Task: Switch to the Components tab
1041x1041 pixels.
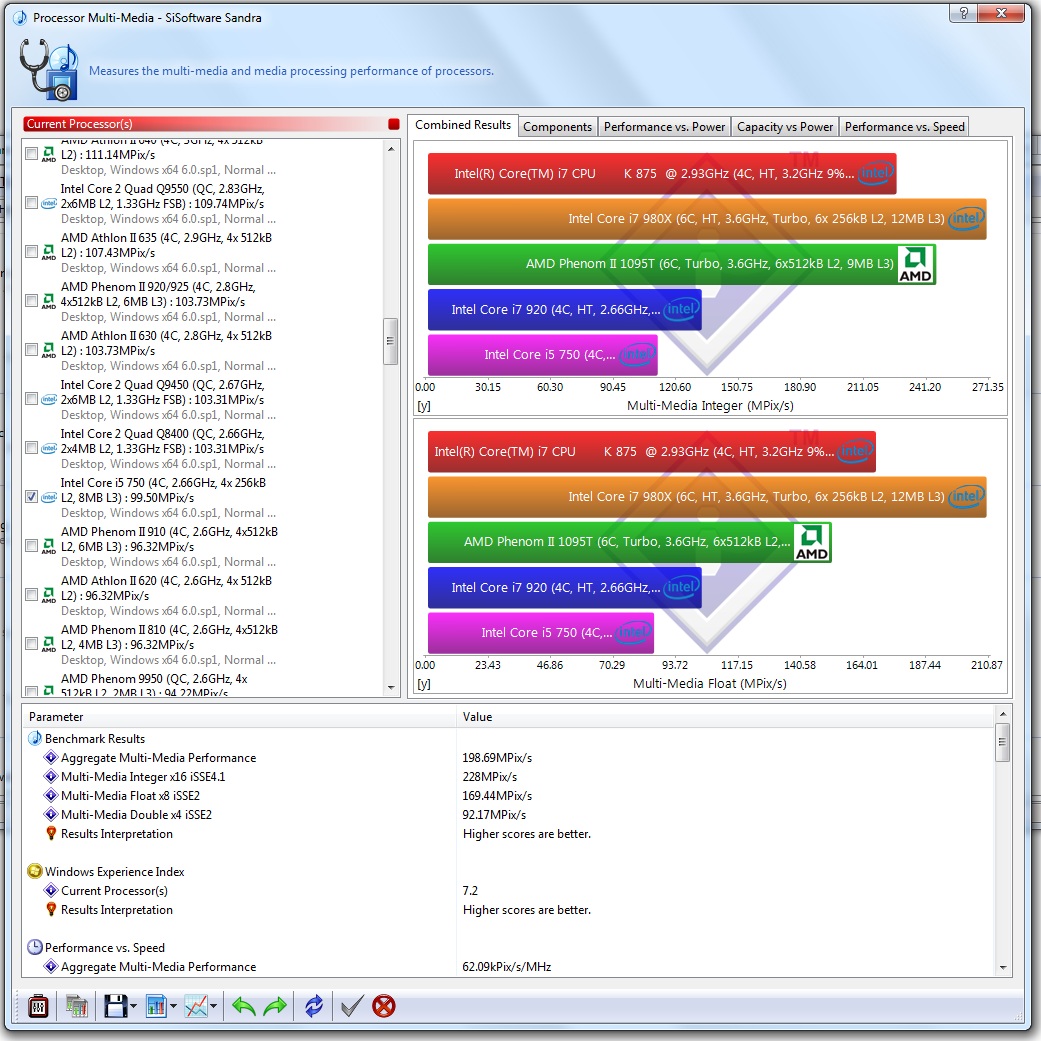Action: [557, 127]
